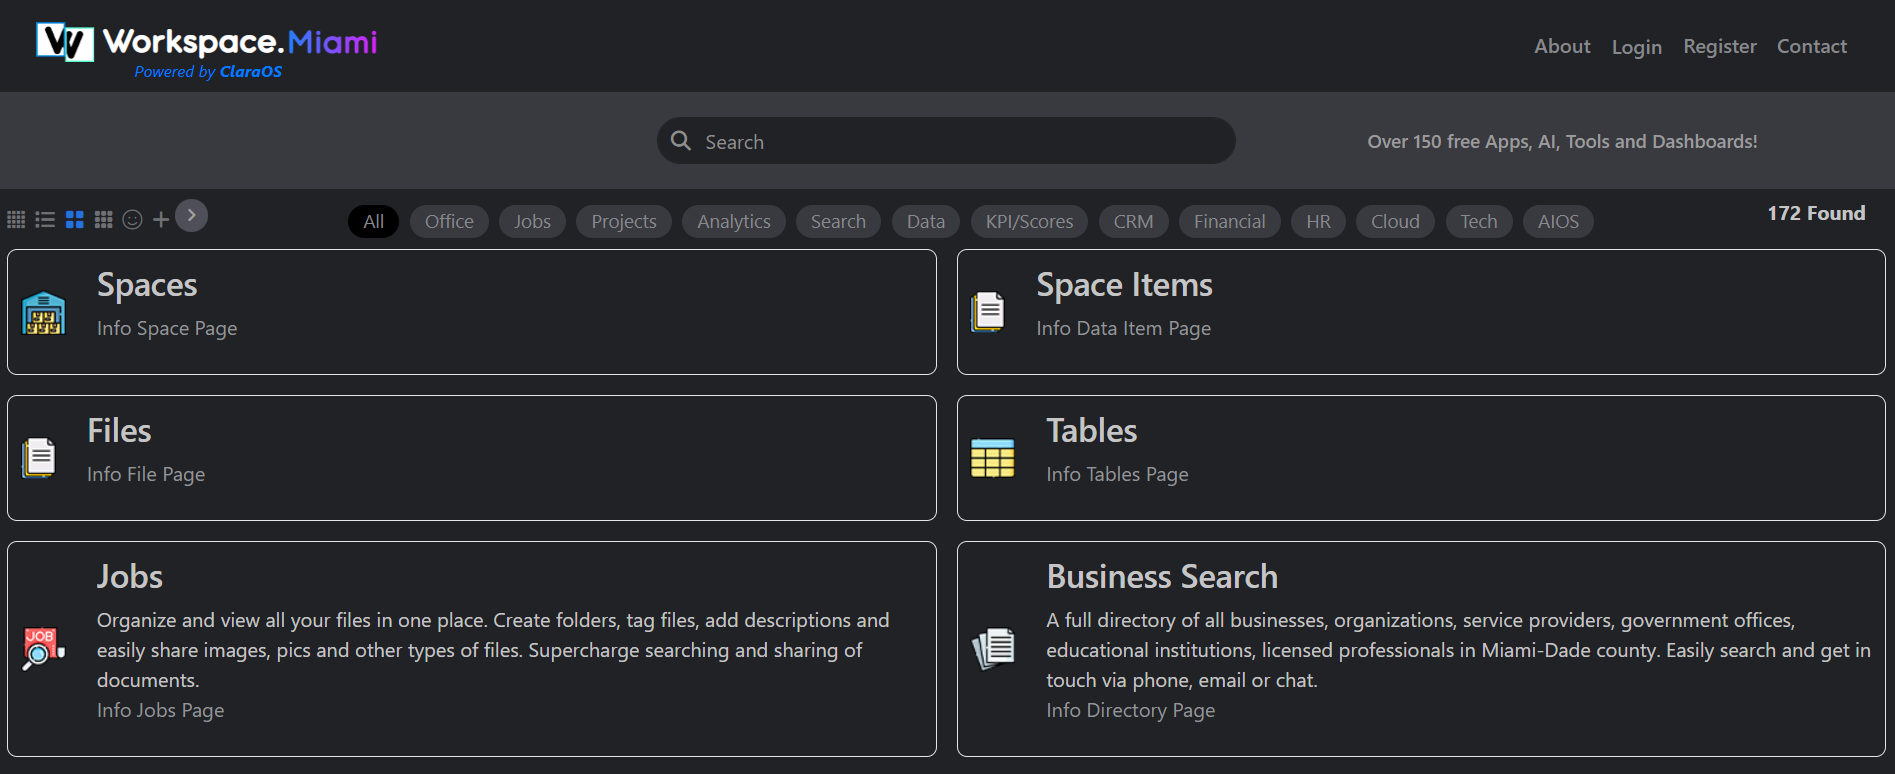Open the Jobs card title
Screen dimensions: 1895x774
coord(130,577)
